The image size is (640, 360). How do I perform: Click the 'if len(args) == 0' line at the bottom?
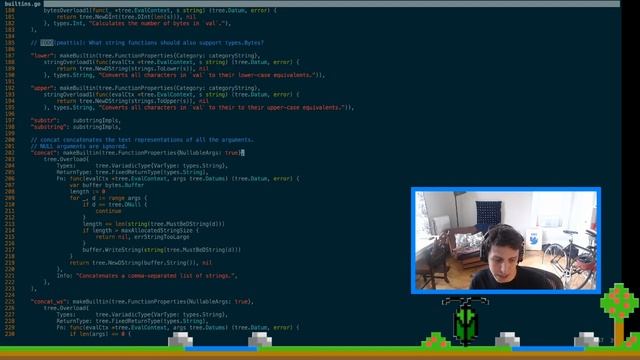coord(100,334)
